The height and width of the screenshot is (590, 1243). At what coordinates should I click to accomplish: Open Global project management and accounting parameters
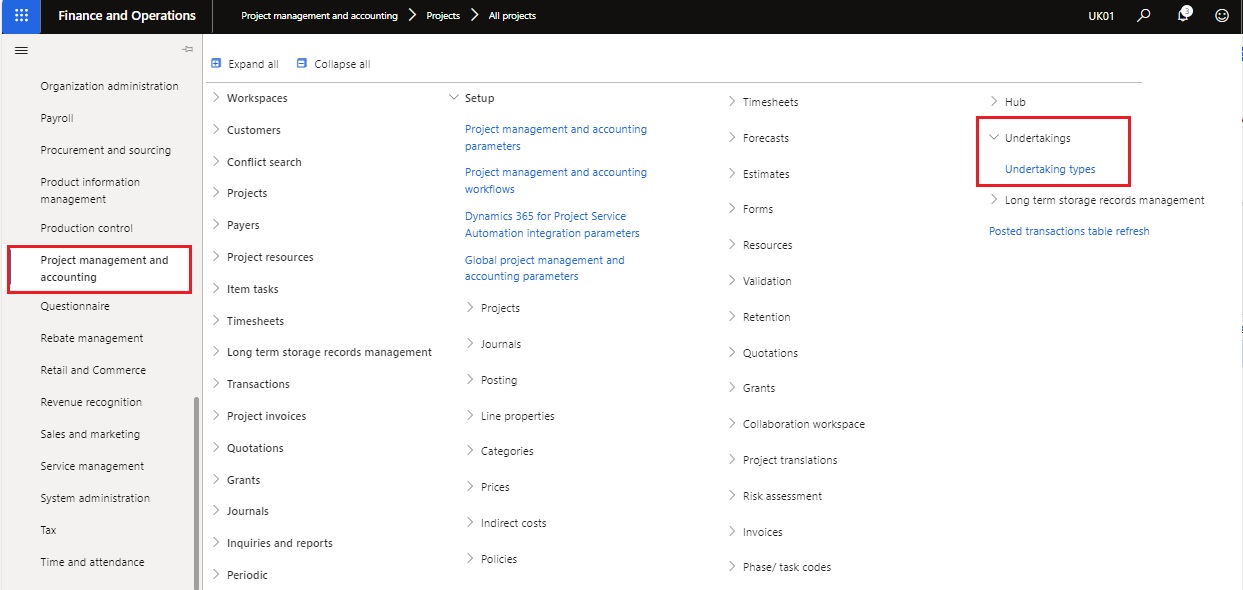click(545, 268)
